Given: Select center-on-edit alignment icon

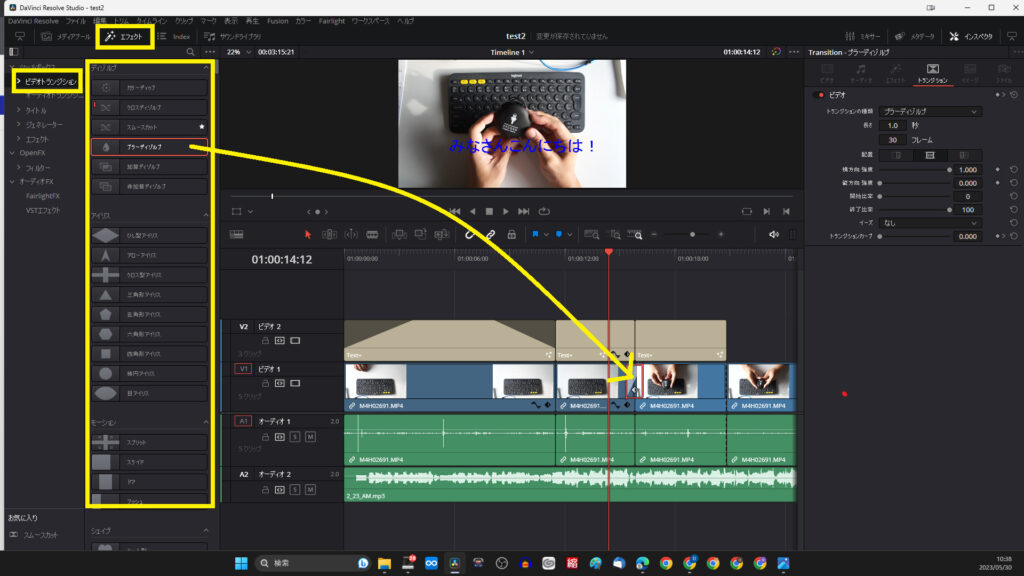Looking at the screenshot, I should [930, 155].
